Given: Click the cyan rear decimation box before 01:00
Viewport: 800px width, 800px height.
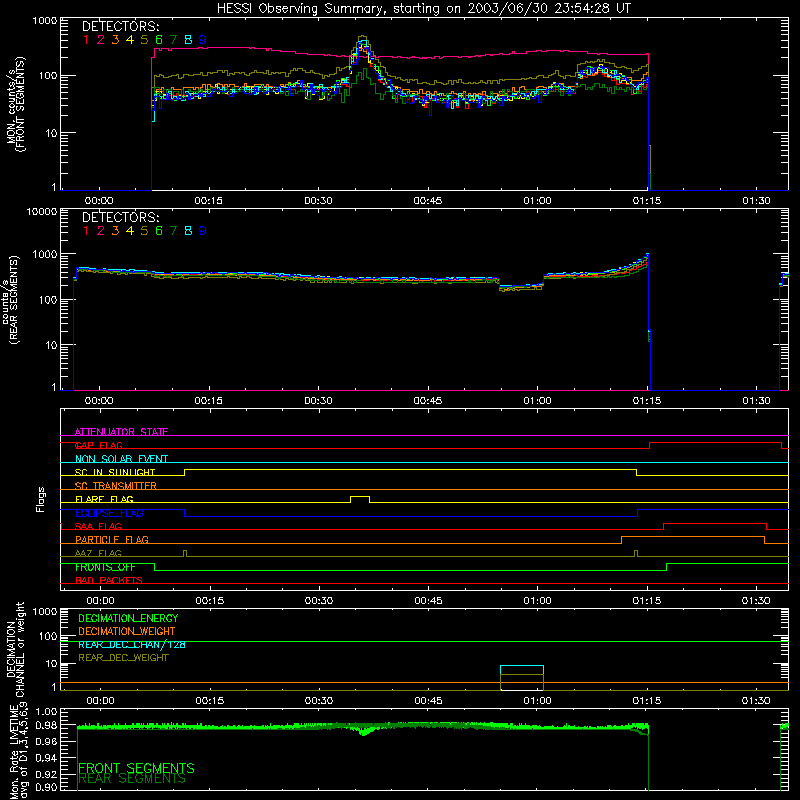Looking at the screenshot, I should click(x=522, y=670).
